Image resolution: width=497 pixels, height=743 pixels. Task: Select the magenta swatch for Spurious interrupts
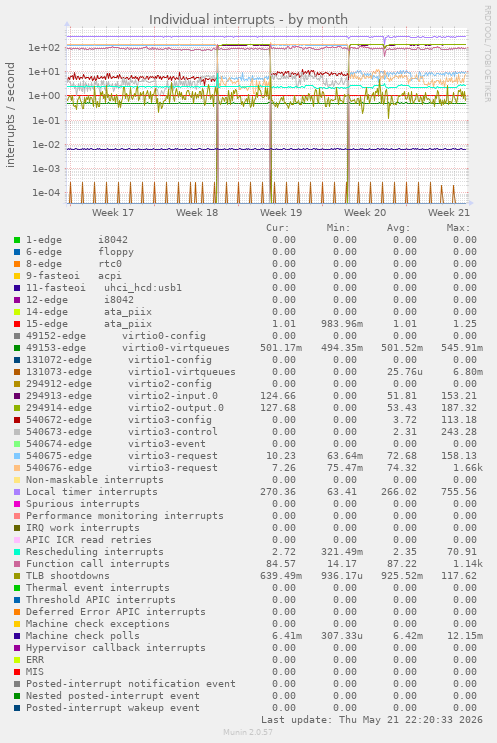[17, 504]
